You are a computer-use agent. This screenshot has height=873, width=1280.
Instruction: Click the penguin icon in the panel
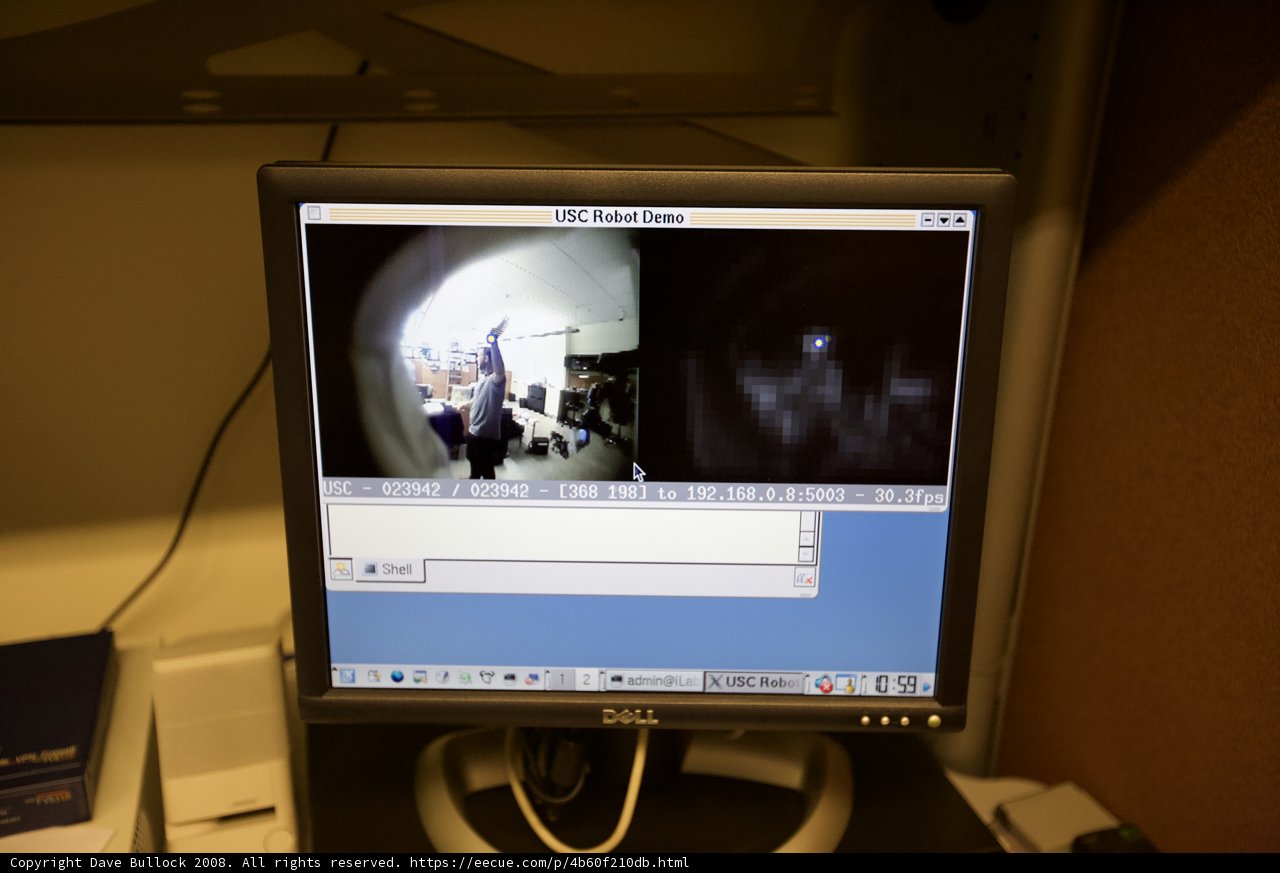pyautogui.click(x=487, y=677)
